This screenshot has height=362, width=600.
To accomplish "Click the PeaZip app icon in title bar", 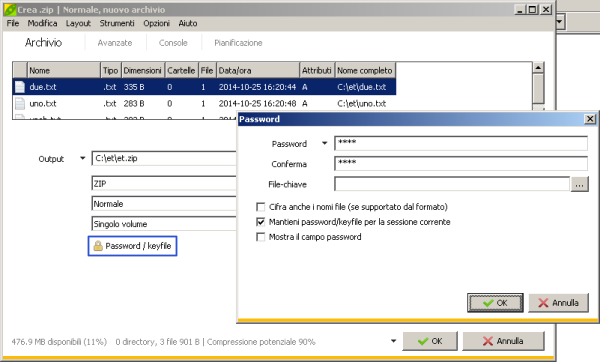I will coord(10,10).
